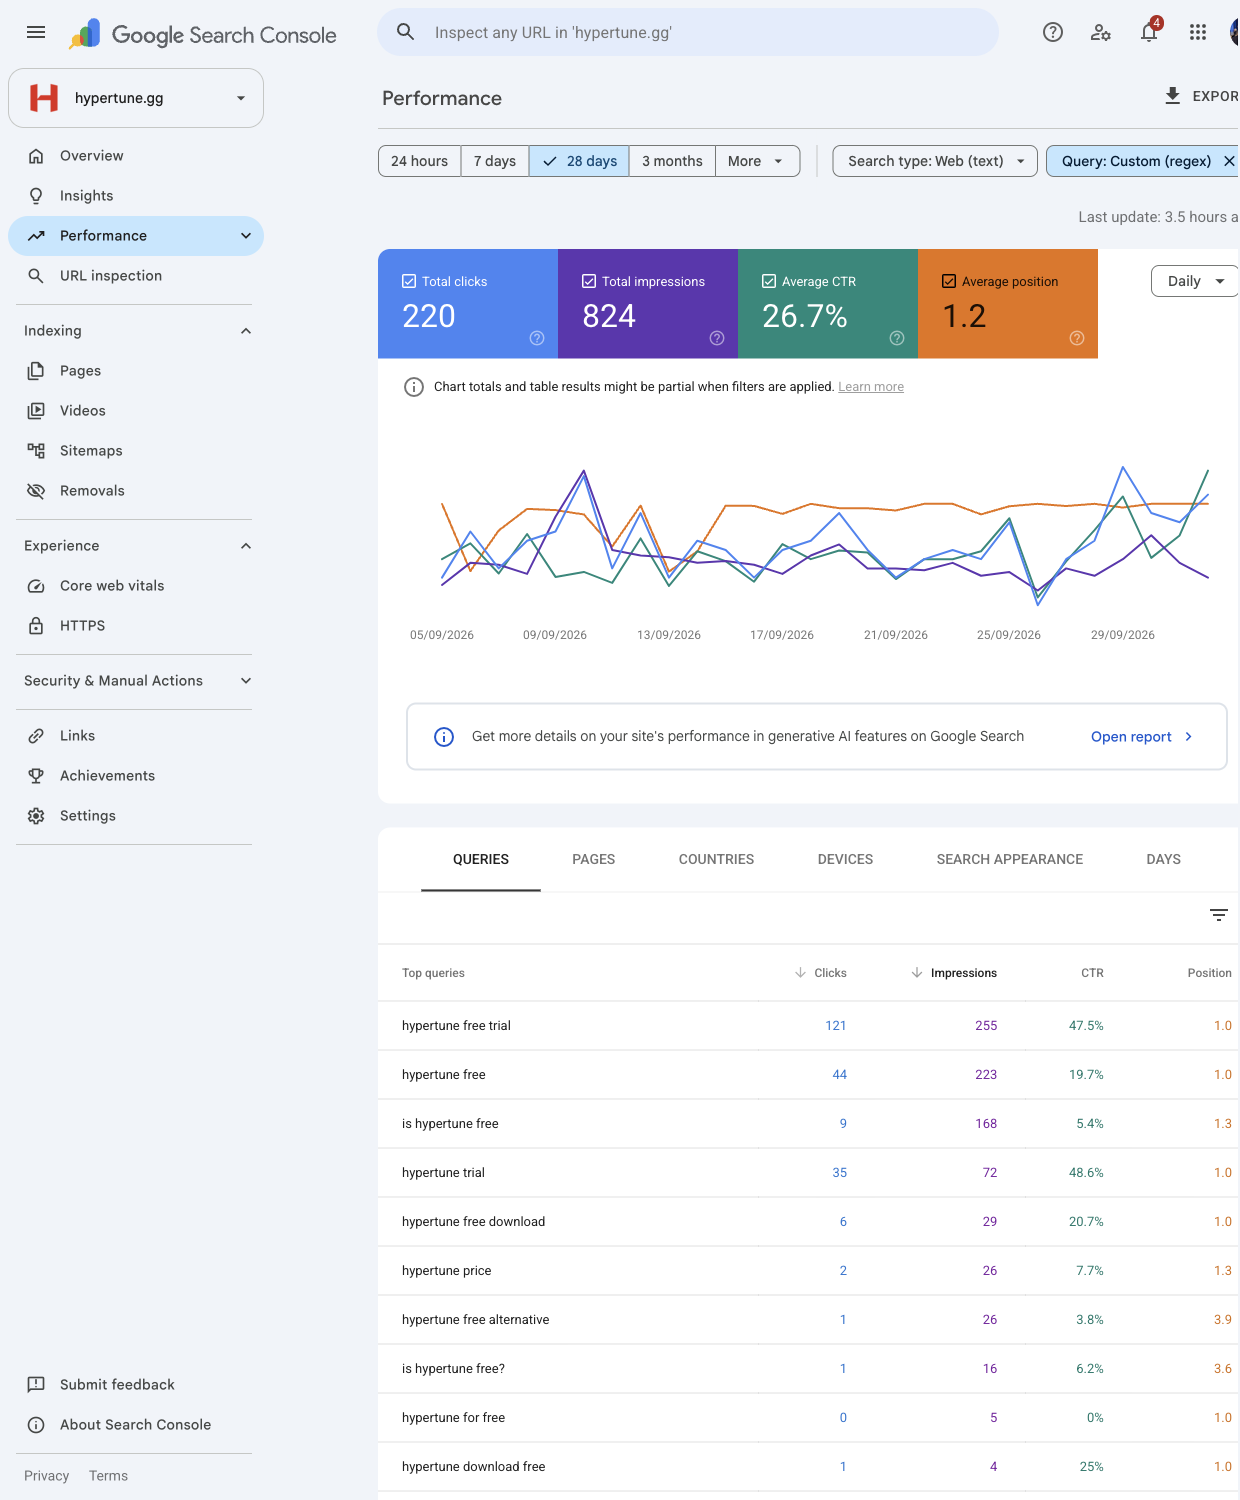
Task: Open Total impressions help icon
Action: 717,338
